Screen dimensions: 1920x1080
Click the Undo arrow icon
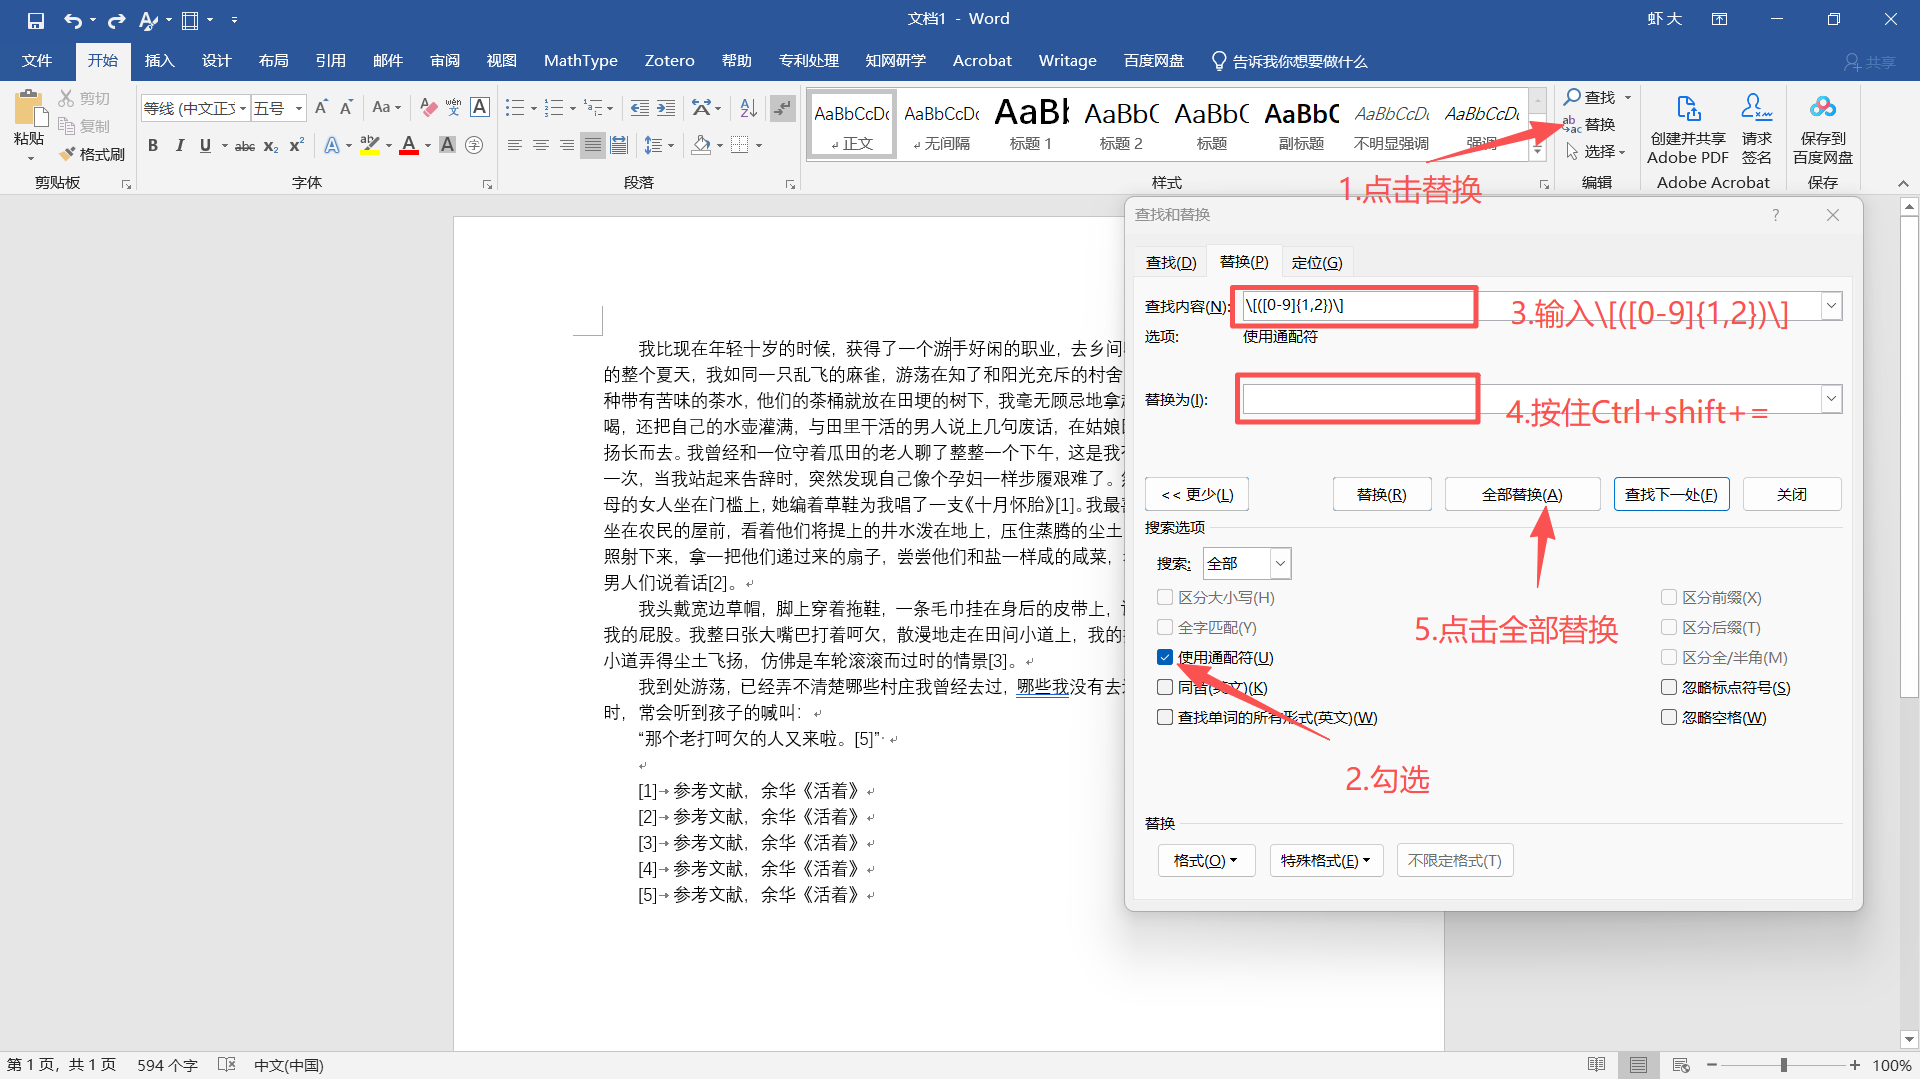pos(72,20)
